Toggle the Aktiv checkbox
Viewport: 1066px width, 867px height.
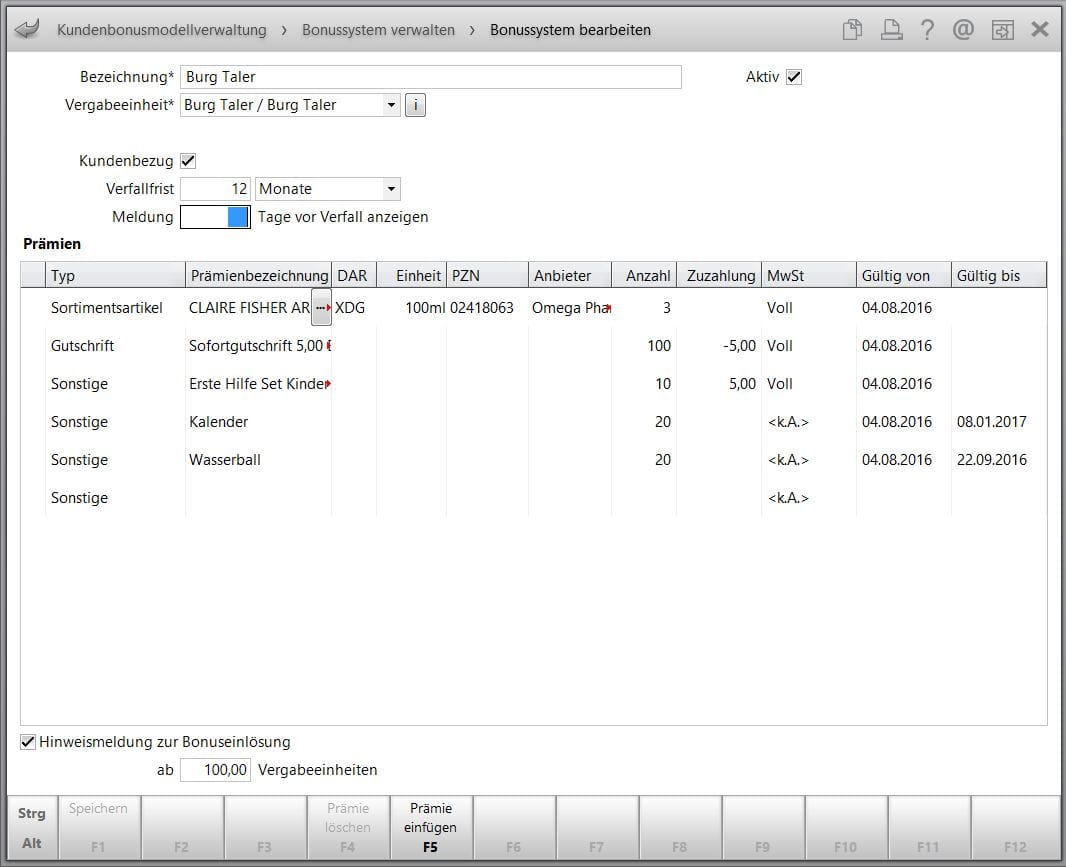click(x=794, y=77)
